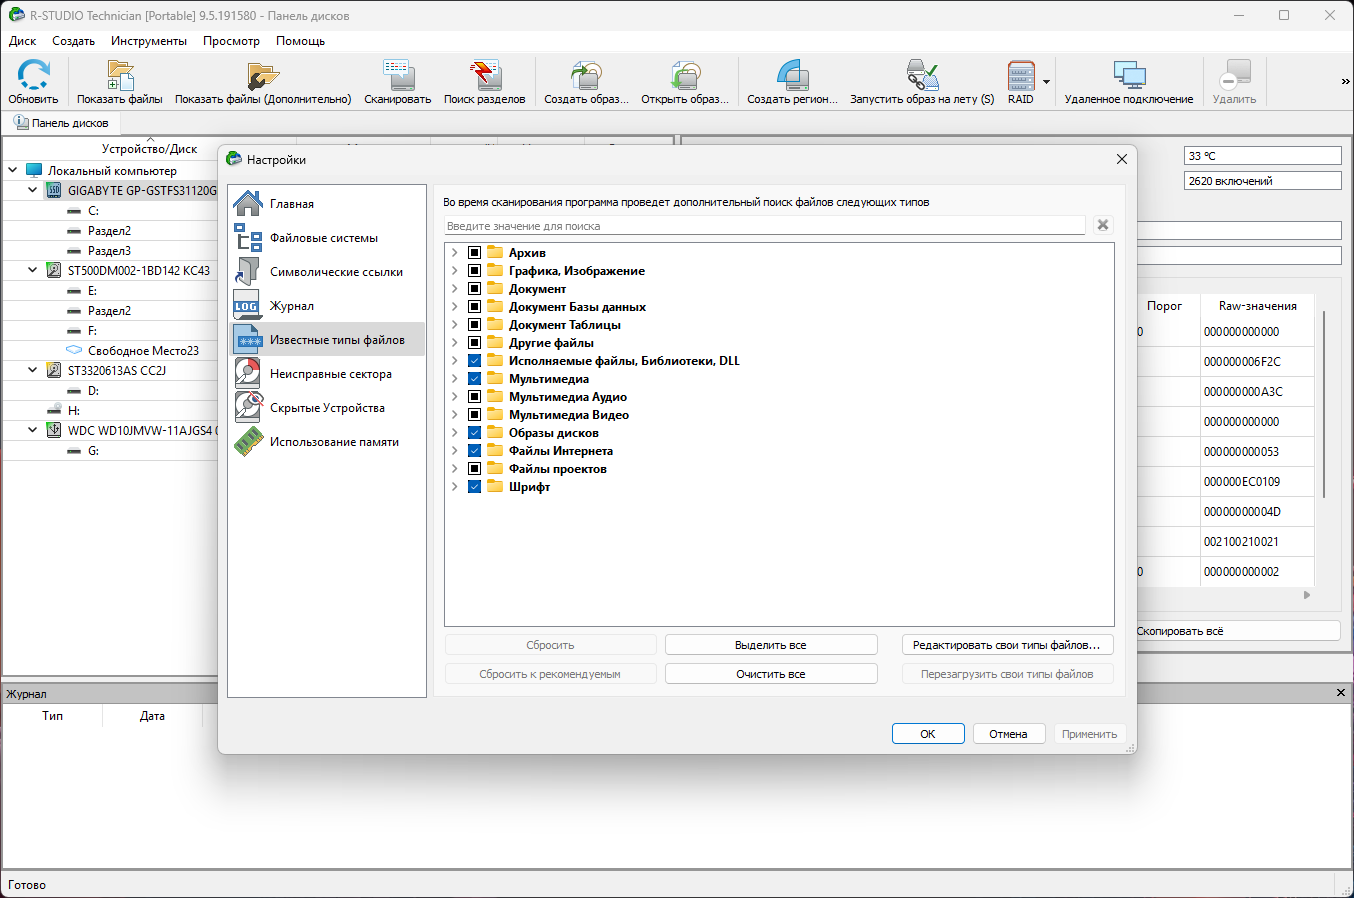Click the Refresh (Обновить) toolbar icon
1354x898 pixels.
pyautogui.click(x=33, y=82)
